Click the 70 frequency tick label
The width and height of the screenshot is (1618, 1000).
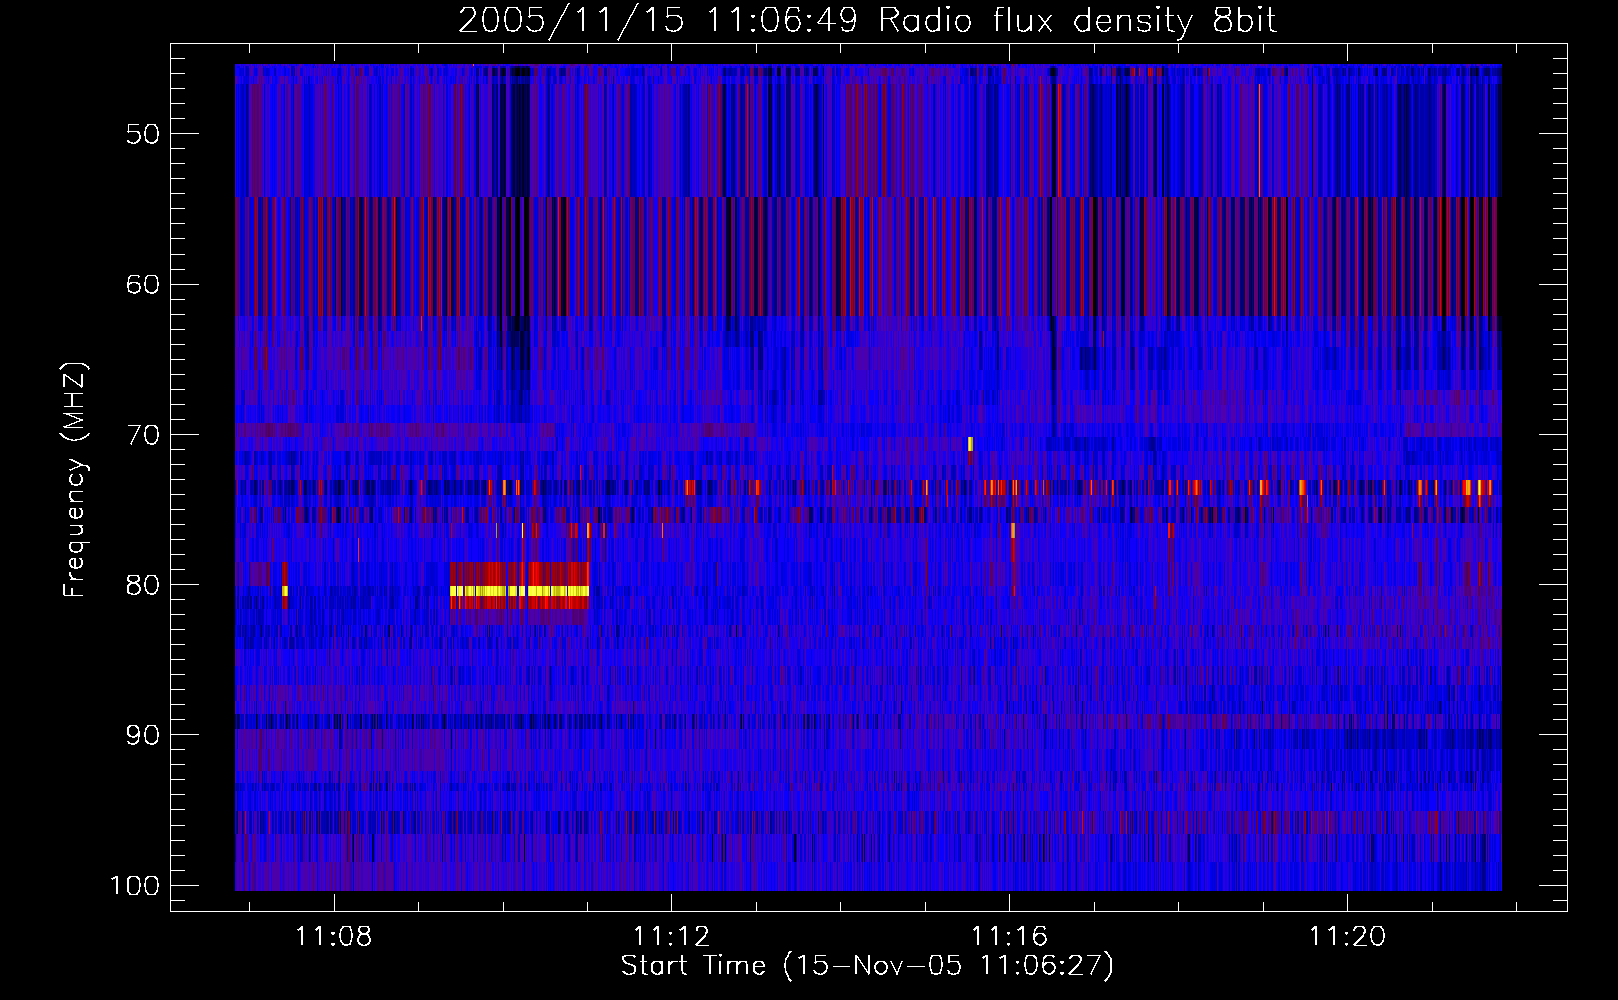point(142,435)
